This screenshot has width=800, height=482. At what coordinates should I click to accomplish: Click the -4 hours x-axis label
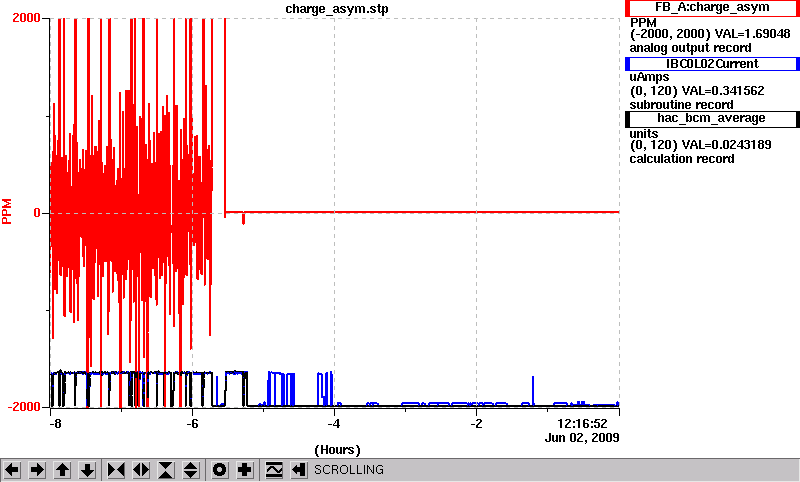tap(334, 424)
